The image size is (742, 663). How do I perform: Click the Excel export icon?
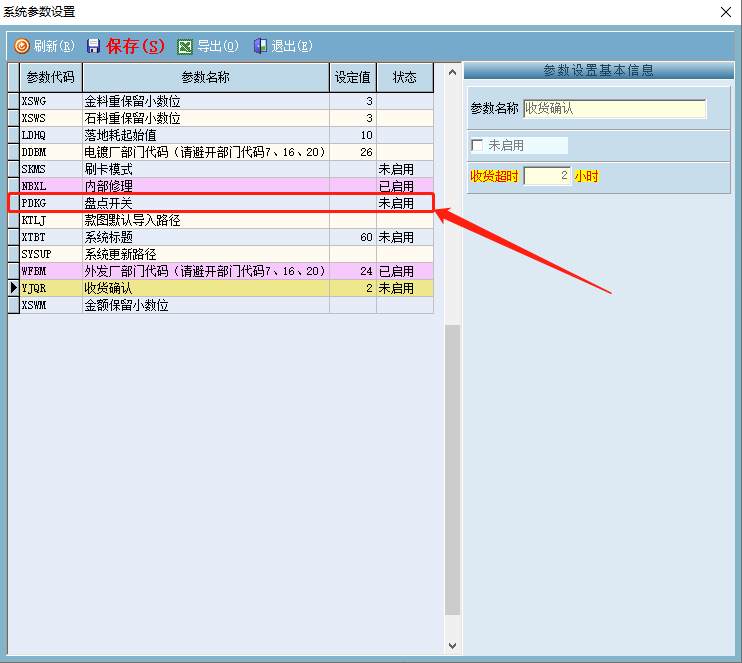(x=185, y=46)
